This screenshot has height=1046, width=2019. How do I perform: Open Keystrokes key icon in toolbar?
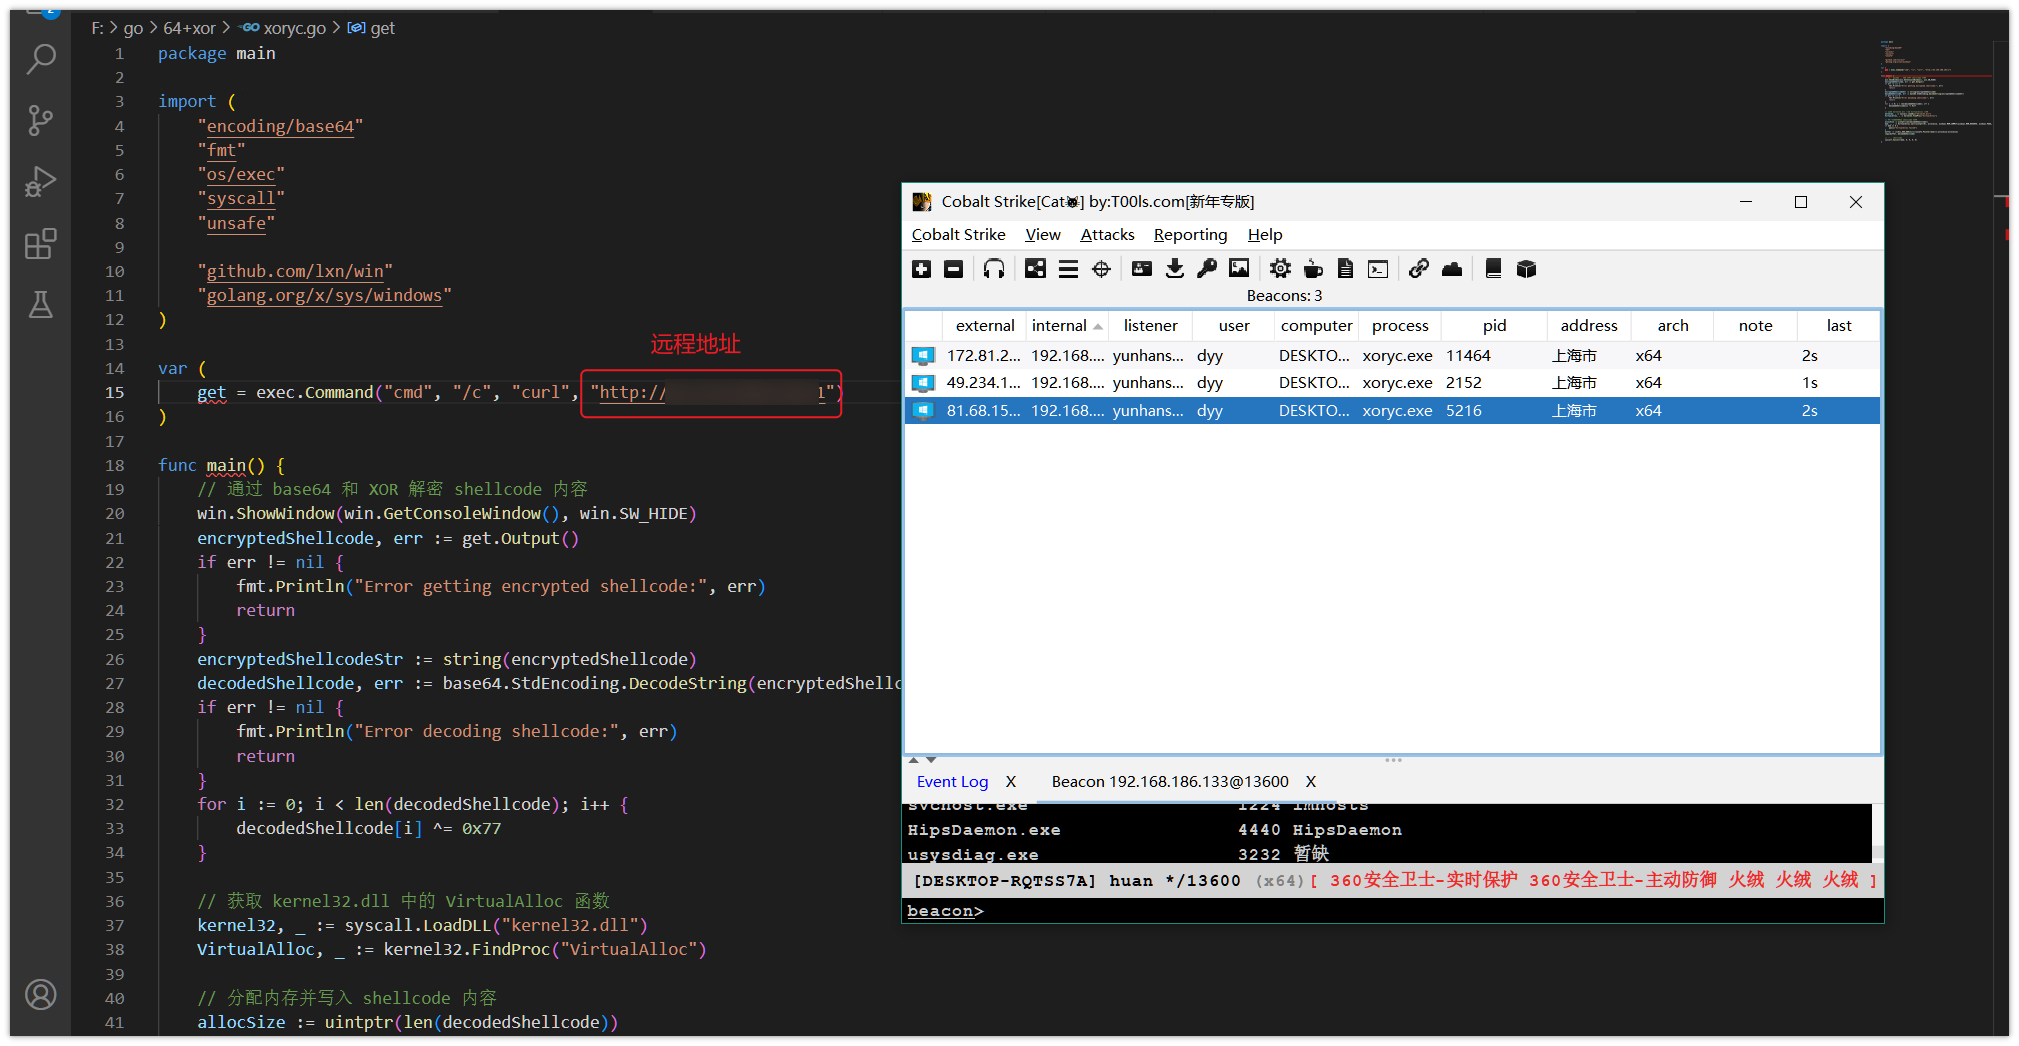[x=1207, y=269]
